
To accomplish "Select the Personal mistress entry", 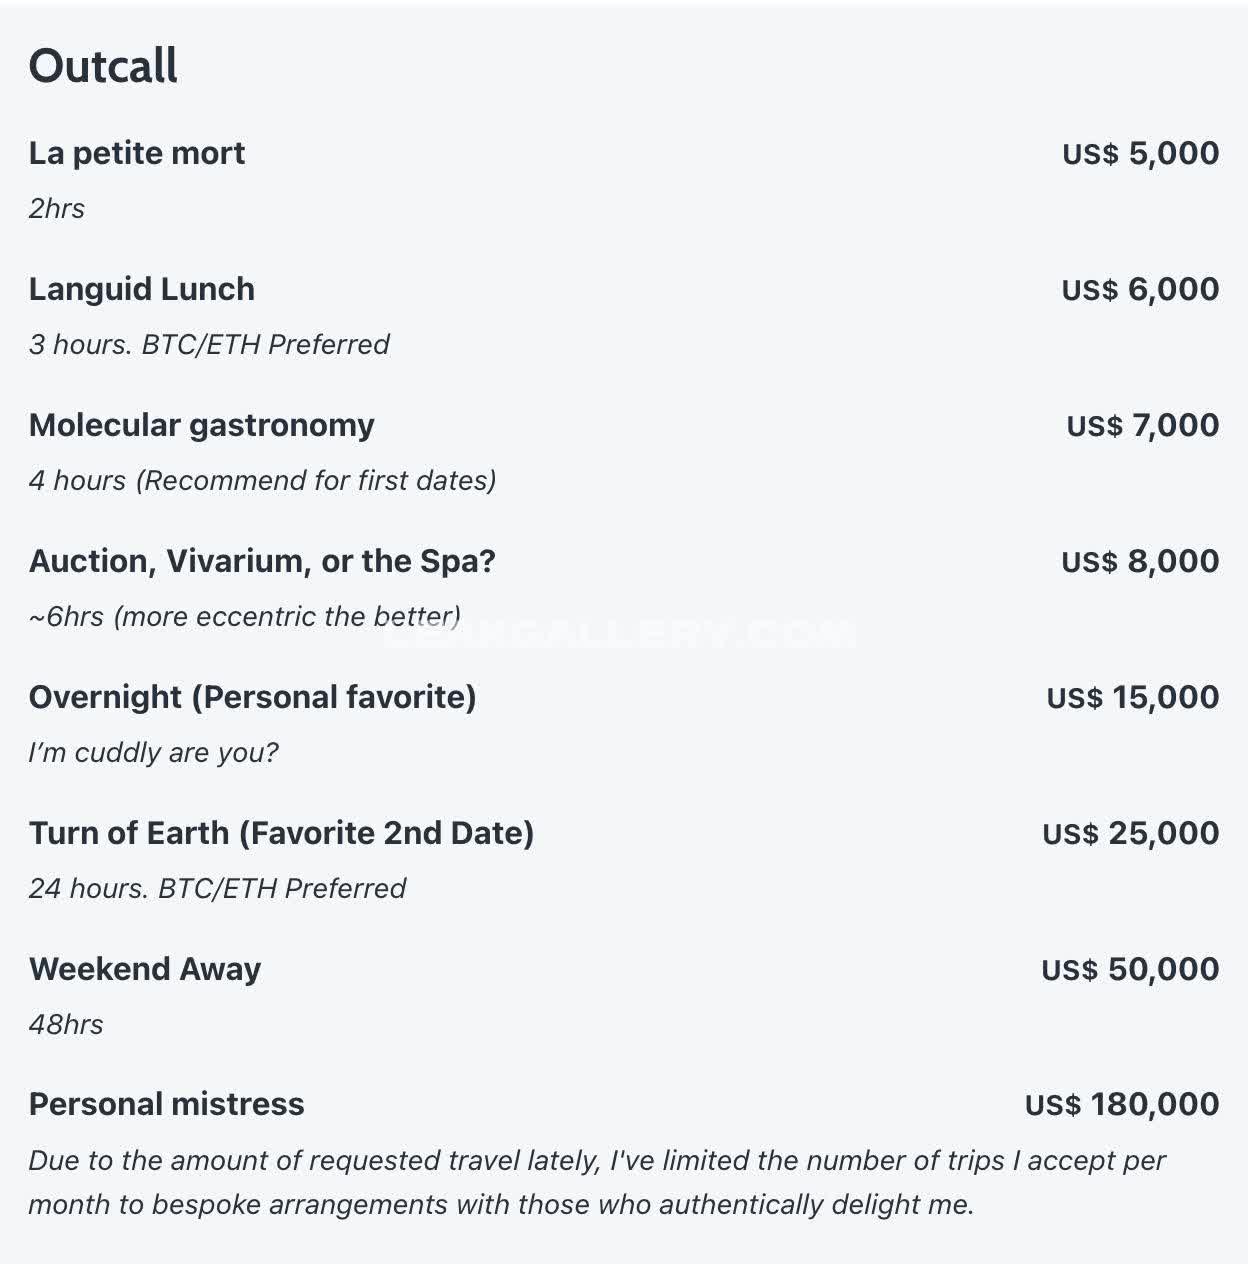I will pyautogui.click(x=167, y=1104).
